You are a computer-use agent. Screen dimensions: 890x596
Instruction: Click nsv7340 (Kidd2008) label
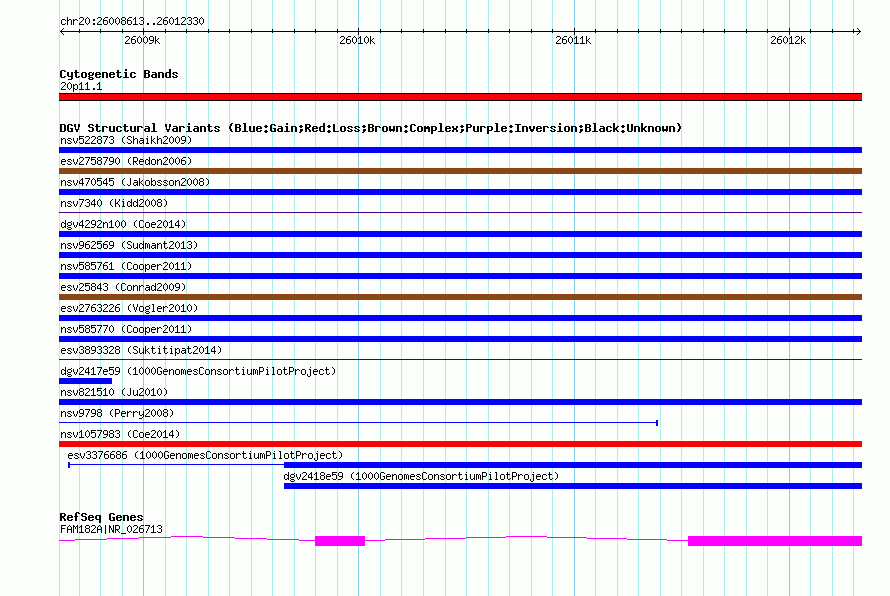(x=114, y=203)
